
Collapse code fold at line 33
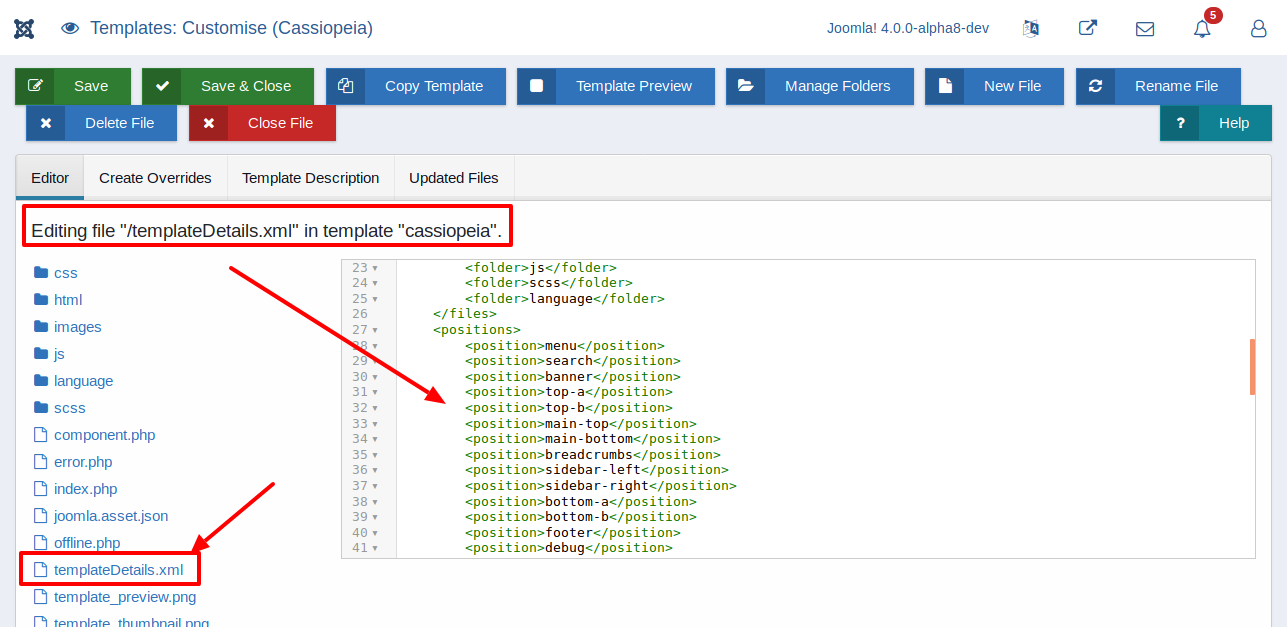(x=375, y=424)
